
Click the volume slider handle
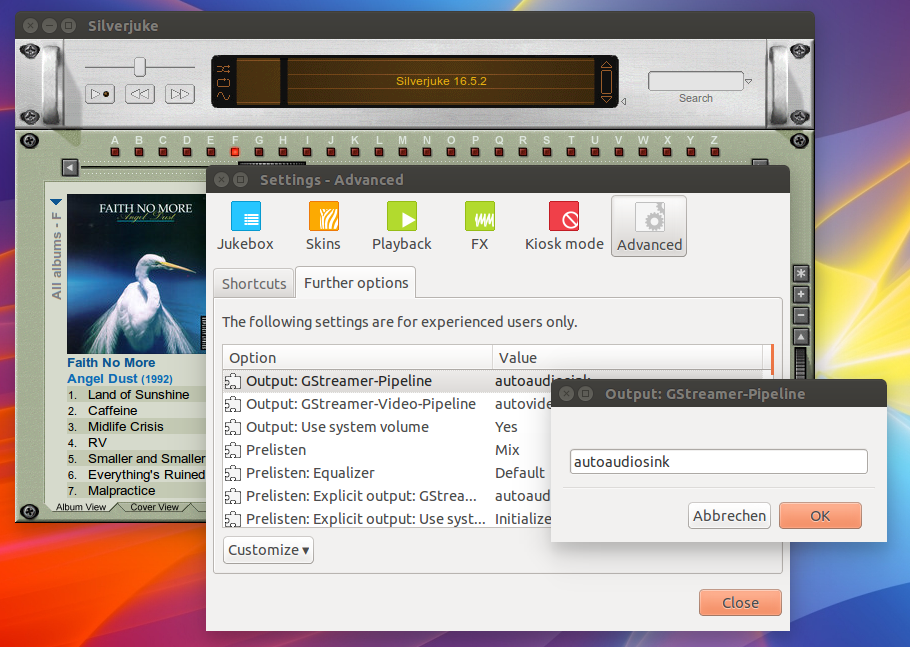coord(140,67)
